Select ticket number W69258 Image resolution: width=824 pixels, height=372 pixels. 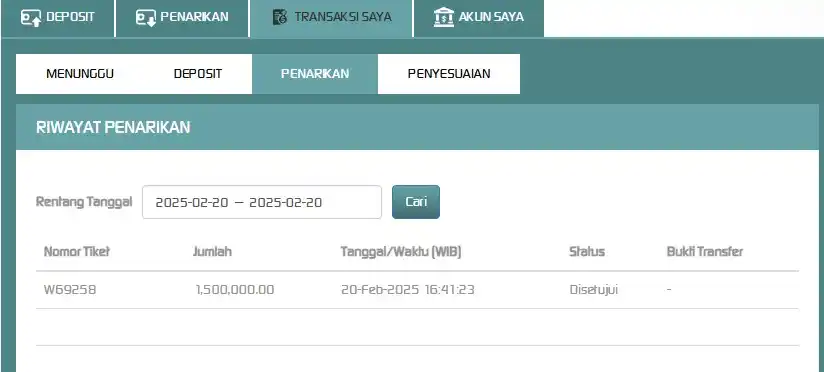[70, 290]
